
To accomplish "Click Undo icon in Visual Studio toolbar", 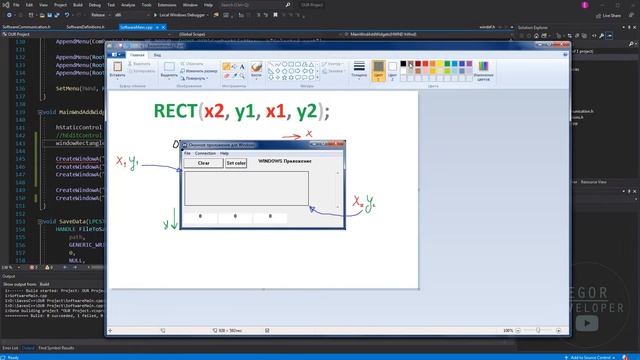I will (67, 15).
